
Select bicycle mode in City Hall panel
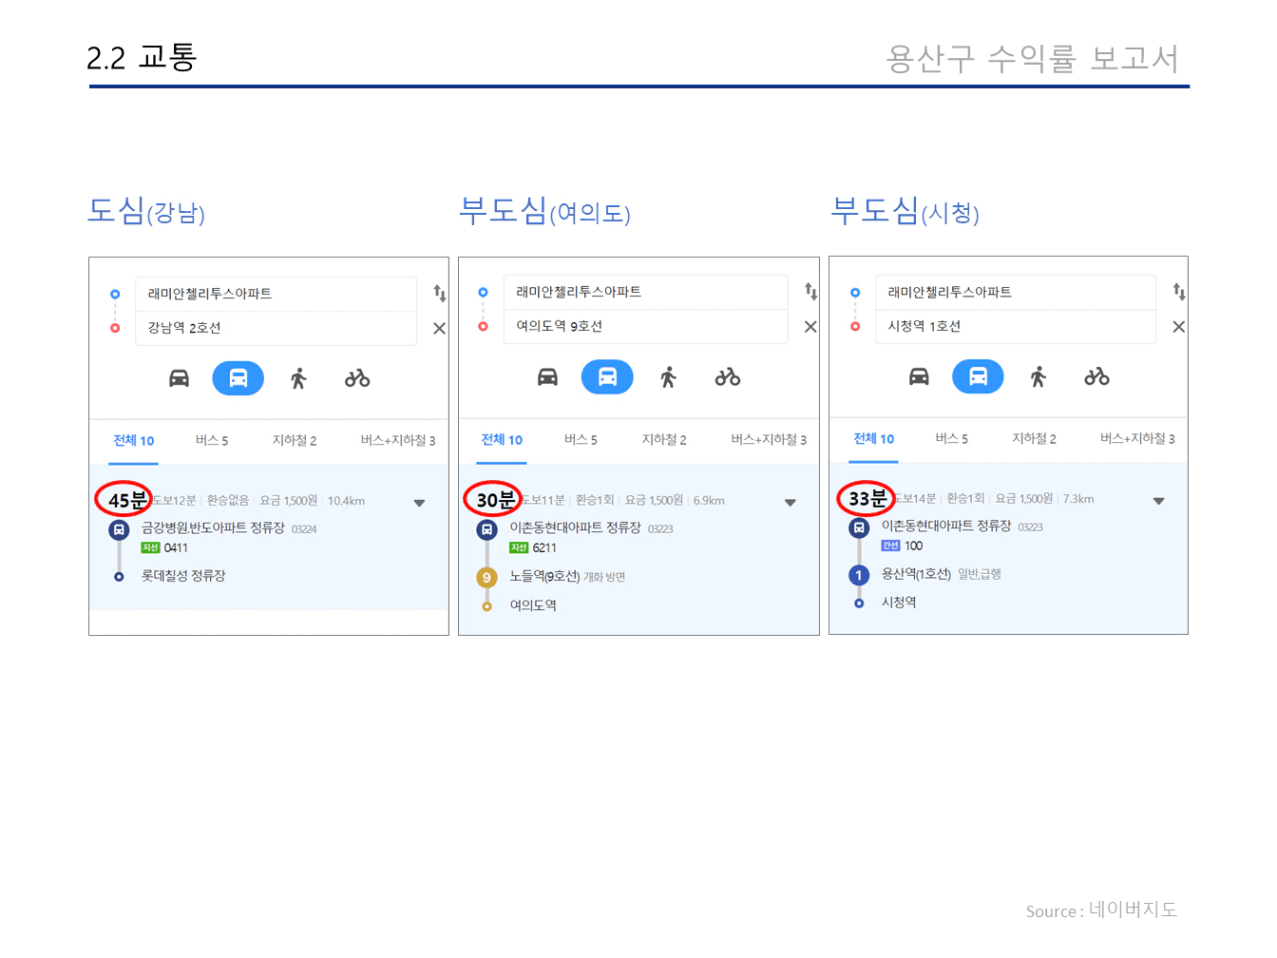coord(1097,376)
